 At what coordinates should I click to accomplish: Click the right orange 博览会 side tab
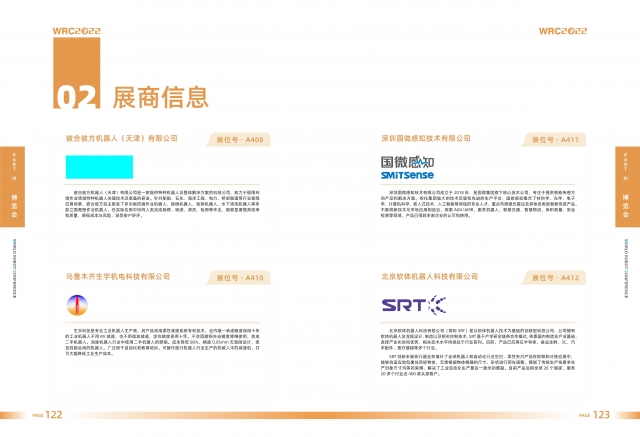(628, 177)
